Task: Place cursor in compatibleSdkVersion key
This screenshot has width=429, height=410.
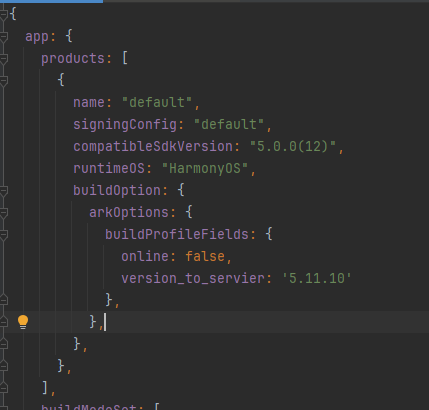Action: tap(153, 146)
